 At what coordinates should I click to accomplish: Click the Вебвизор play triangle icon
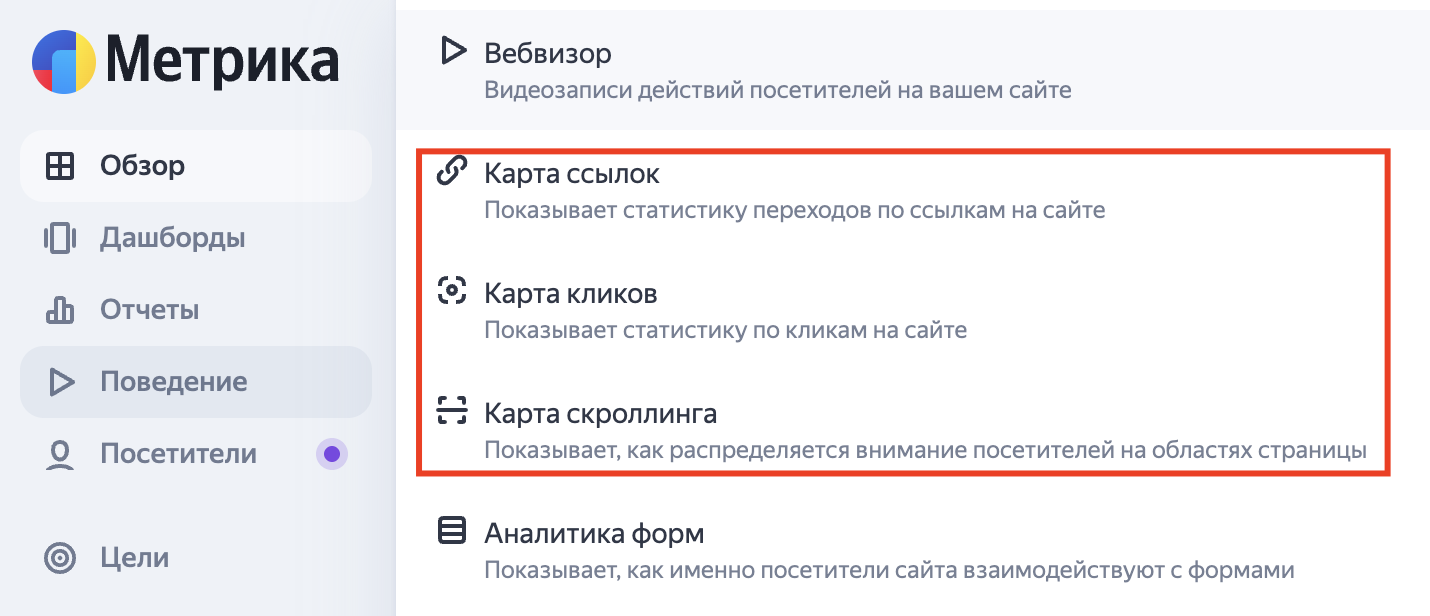(x=453, y=51)
